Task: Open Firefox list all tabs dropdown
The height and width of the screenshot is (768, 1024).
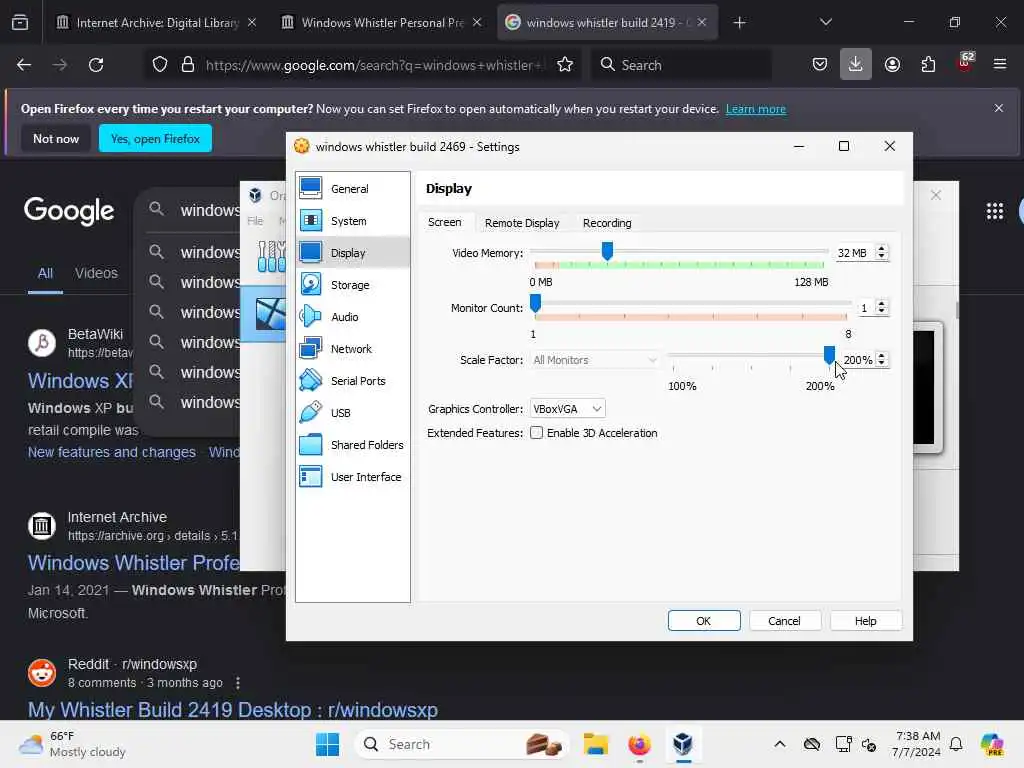Action: 825,22
